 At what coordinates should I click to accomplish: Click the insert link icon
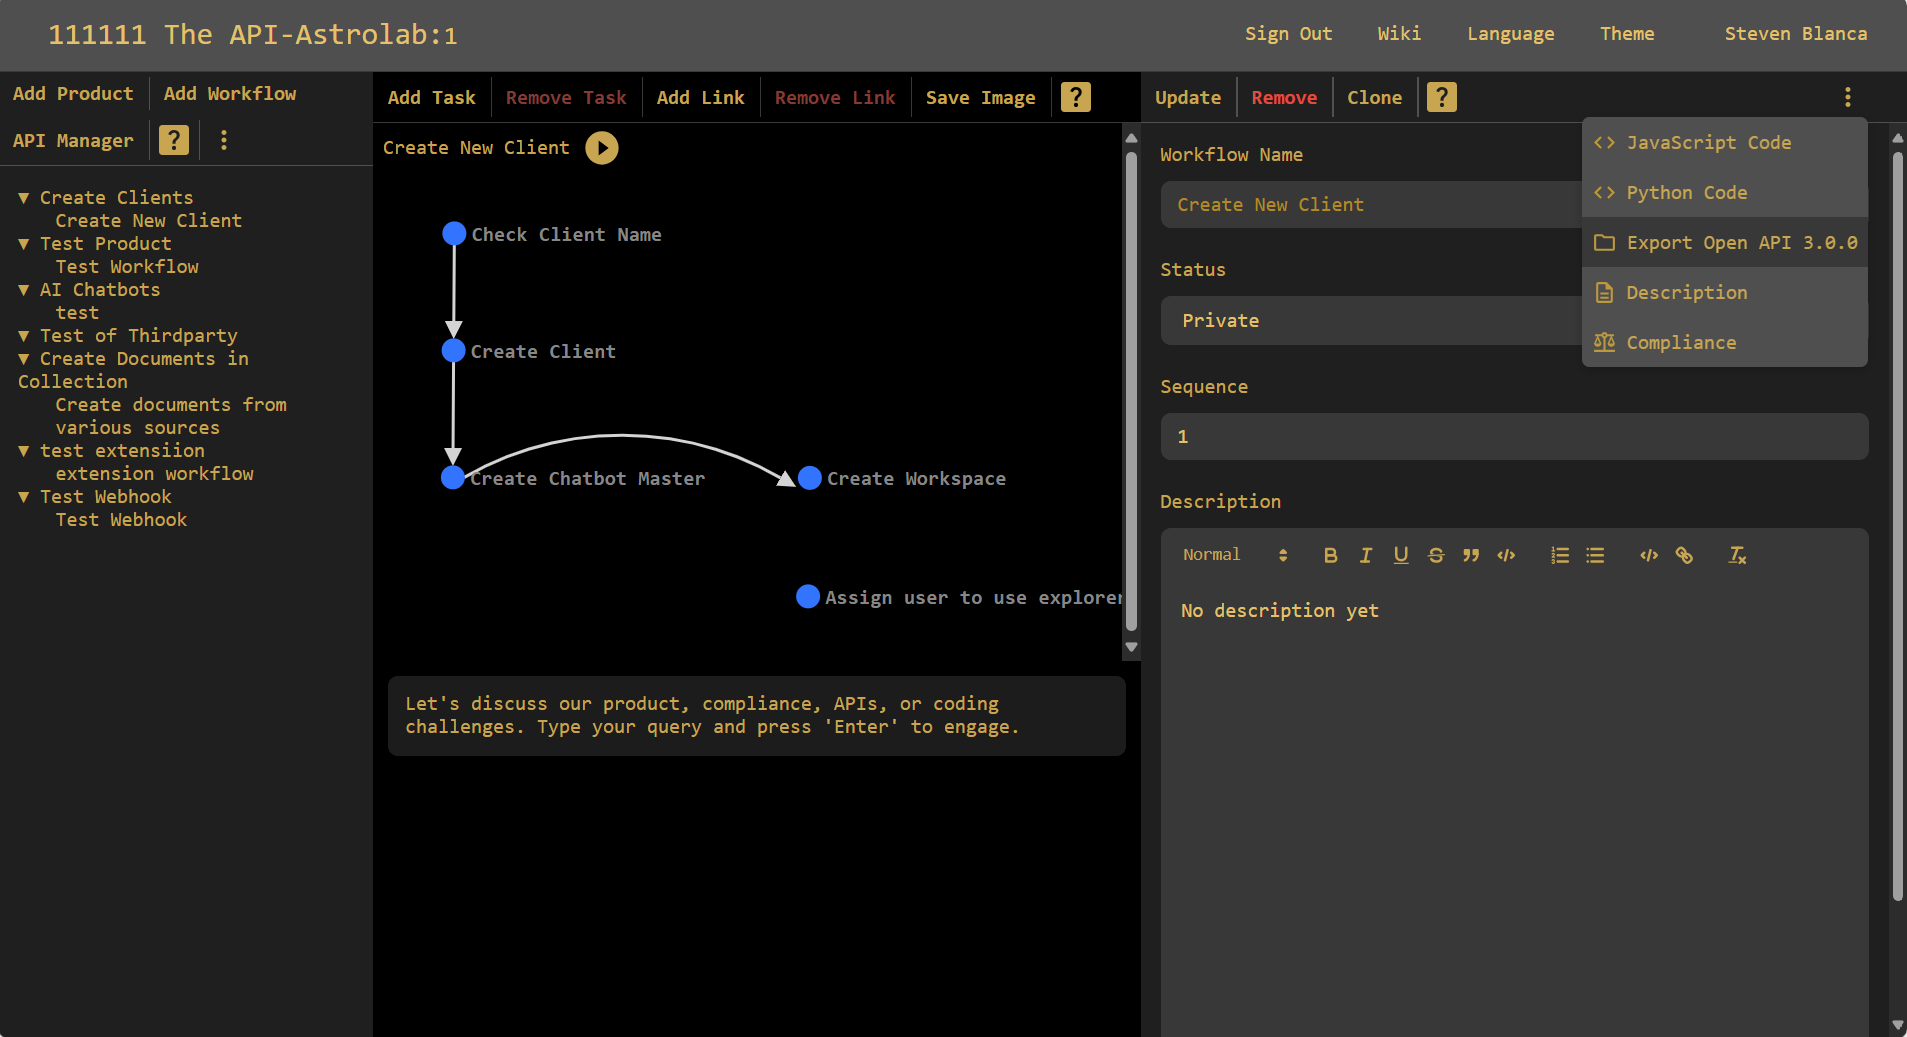point(1684,555)
